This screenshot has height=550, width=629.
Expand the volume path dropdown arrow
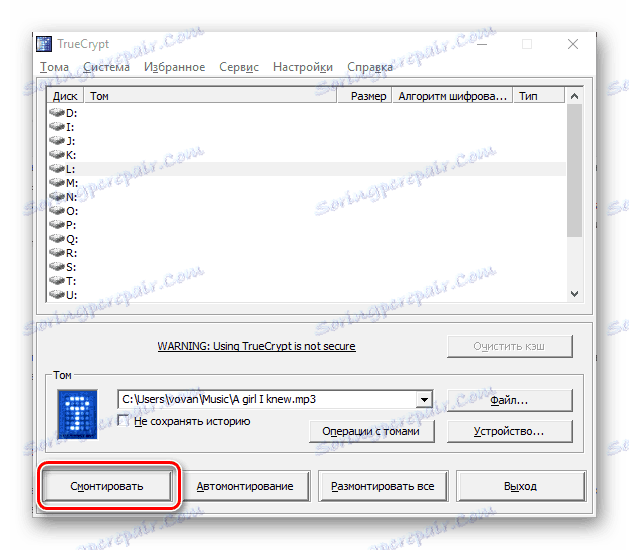[x=424, y=400]
